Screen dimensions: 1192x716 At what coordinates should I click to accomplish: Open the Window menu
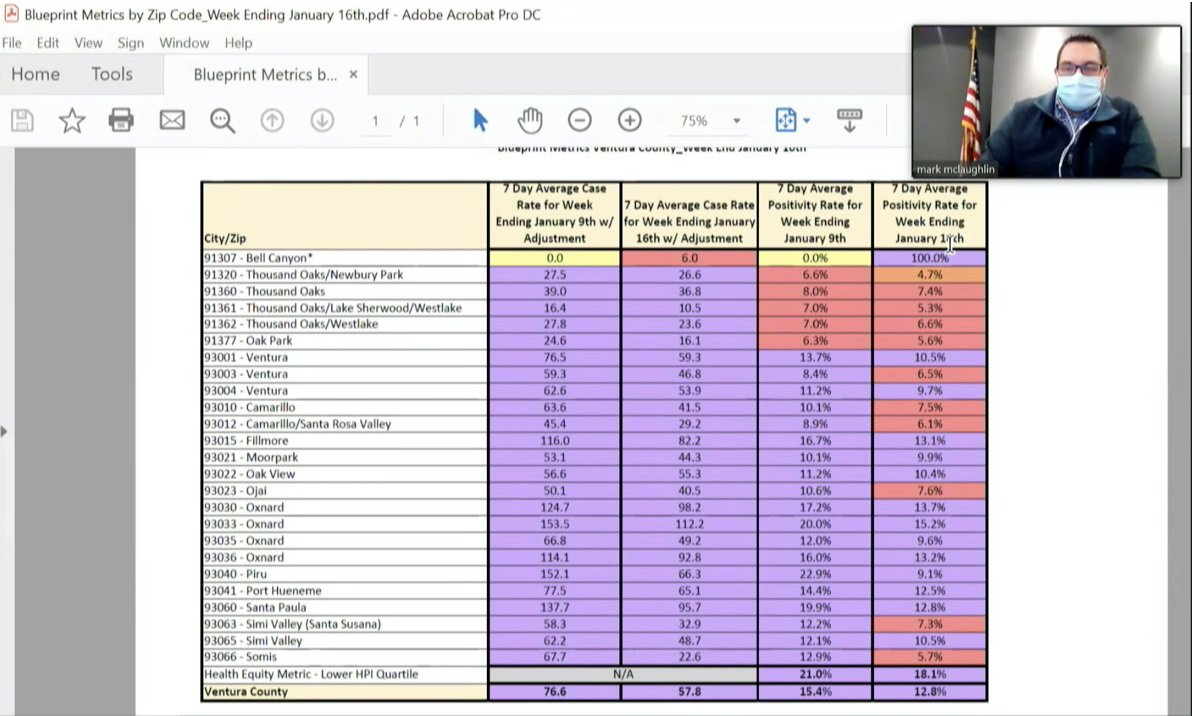[184, 43]
